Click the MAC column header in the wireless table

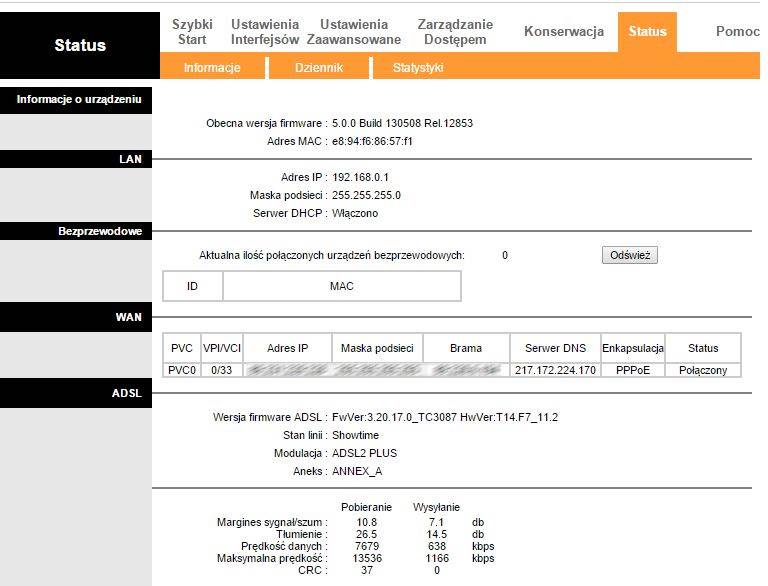coord(341,286)
